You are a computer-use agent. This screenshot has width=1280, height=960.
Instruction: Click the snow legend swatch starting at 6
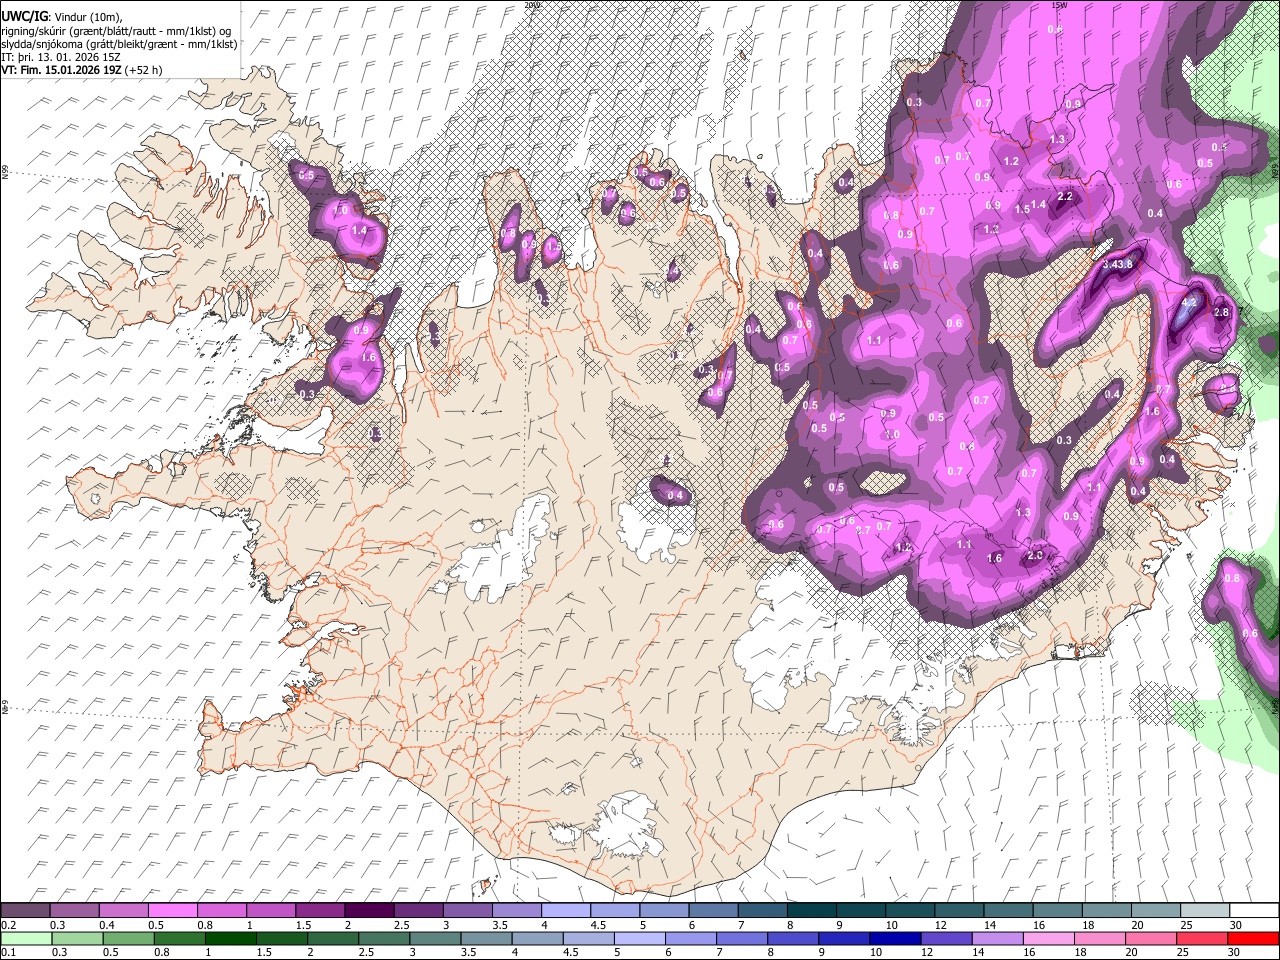(714, 910)
